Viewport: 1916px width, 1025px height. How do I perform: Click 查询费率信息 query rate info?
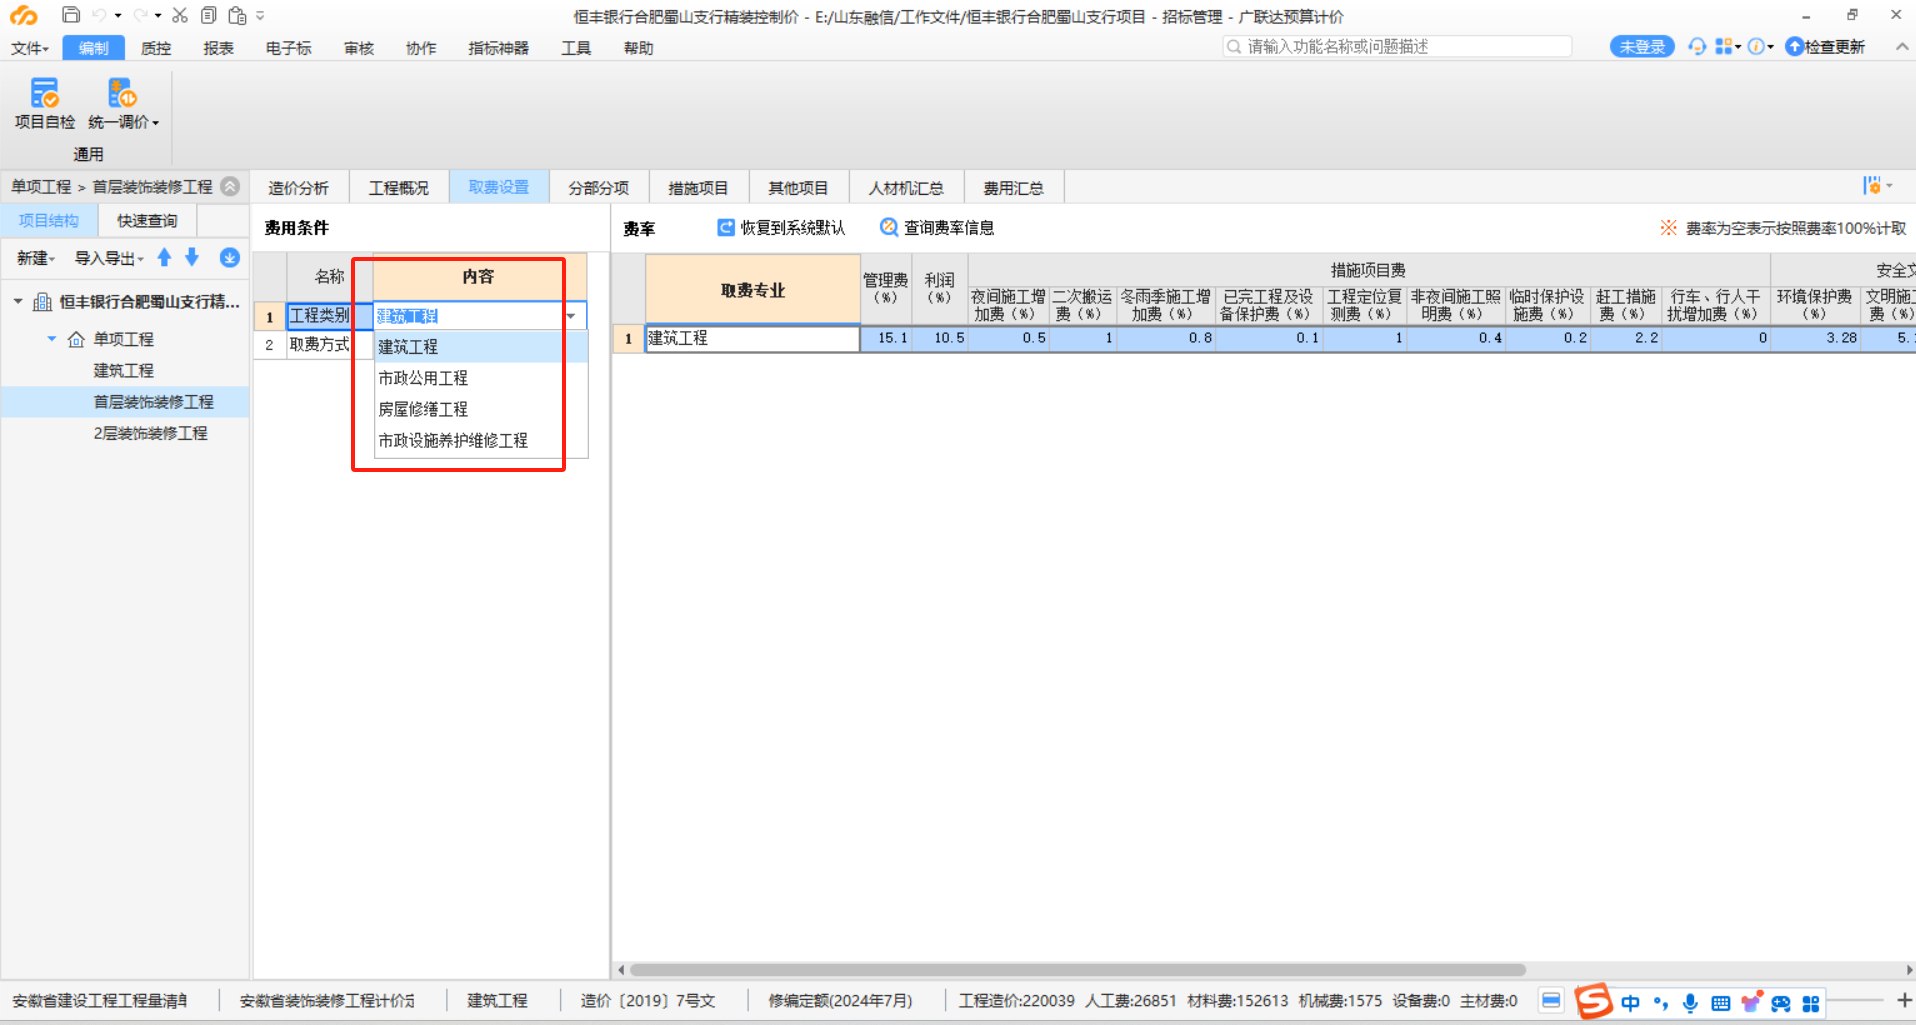(937, 228)
